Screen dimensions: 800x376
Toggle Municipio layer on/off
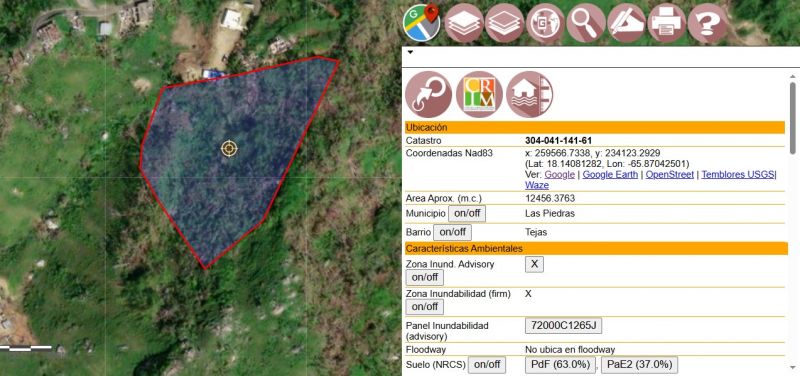pos(467,213)
